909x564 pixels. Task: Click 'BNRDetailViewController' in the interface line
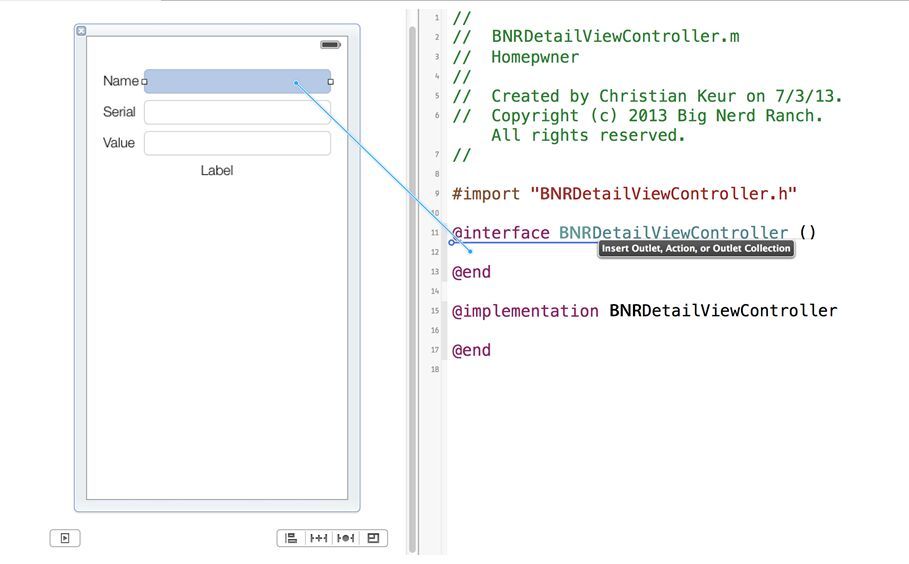[674, 233]
